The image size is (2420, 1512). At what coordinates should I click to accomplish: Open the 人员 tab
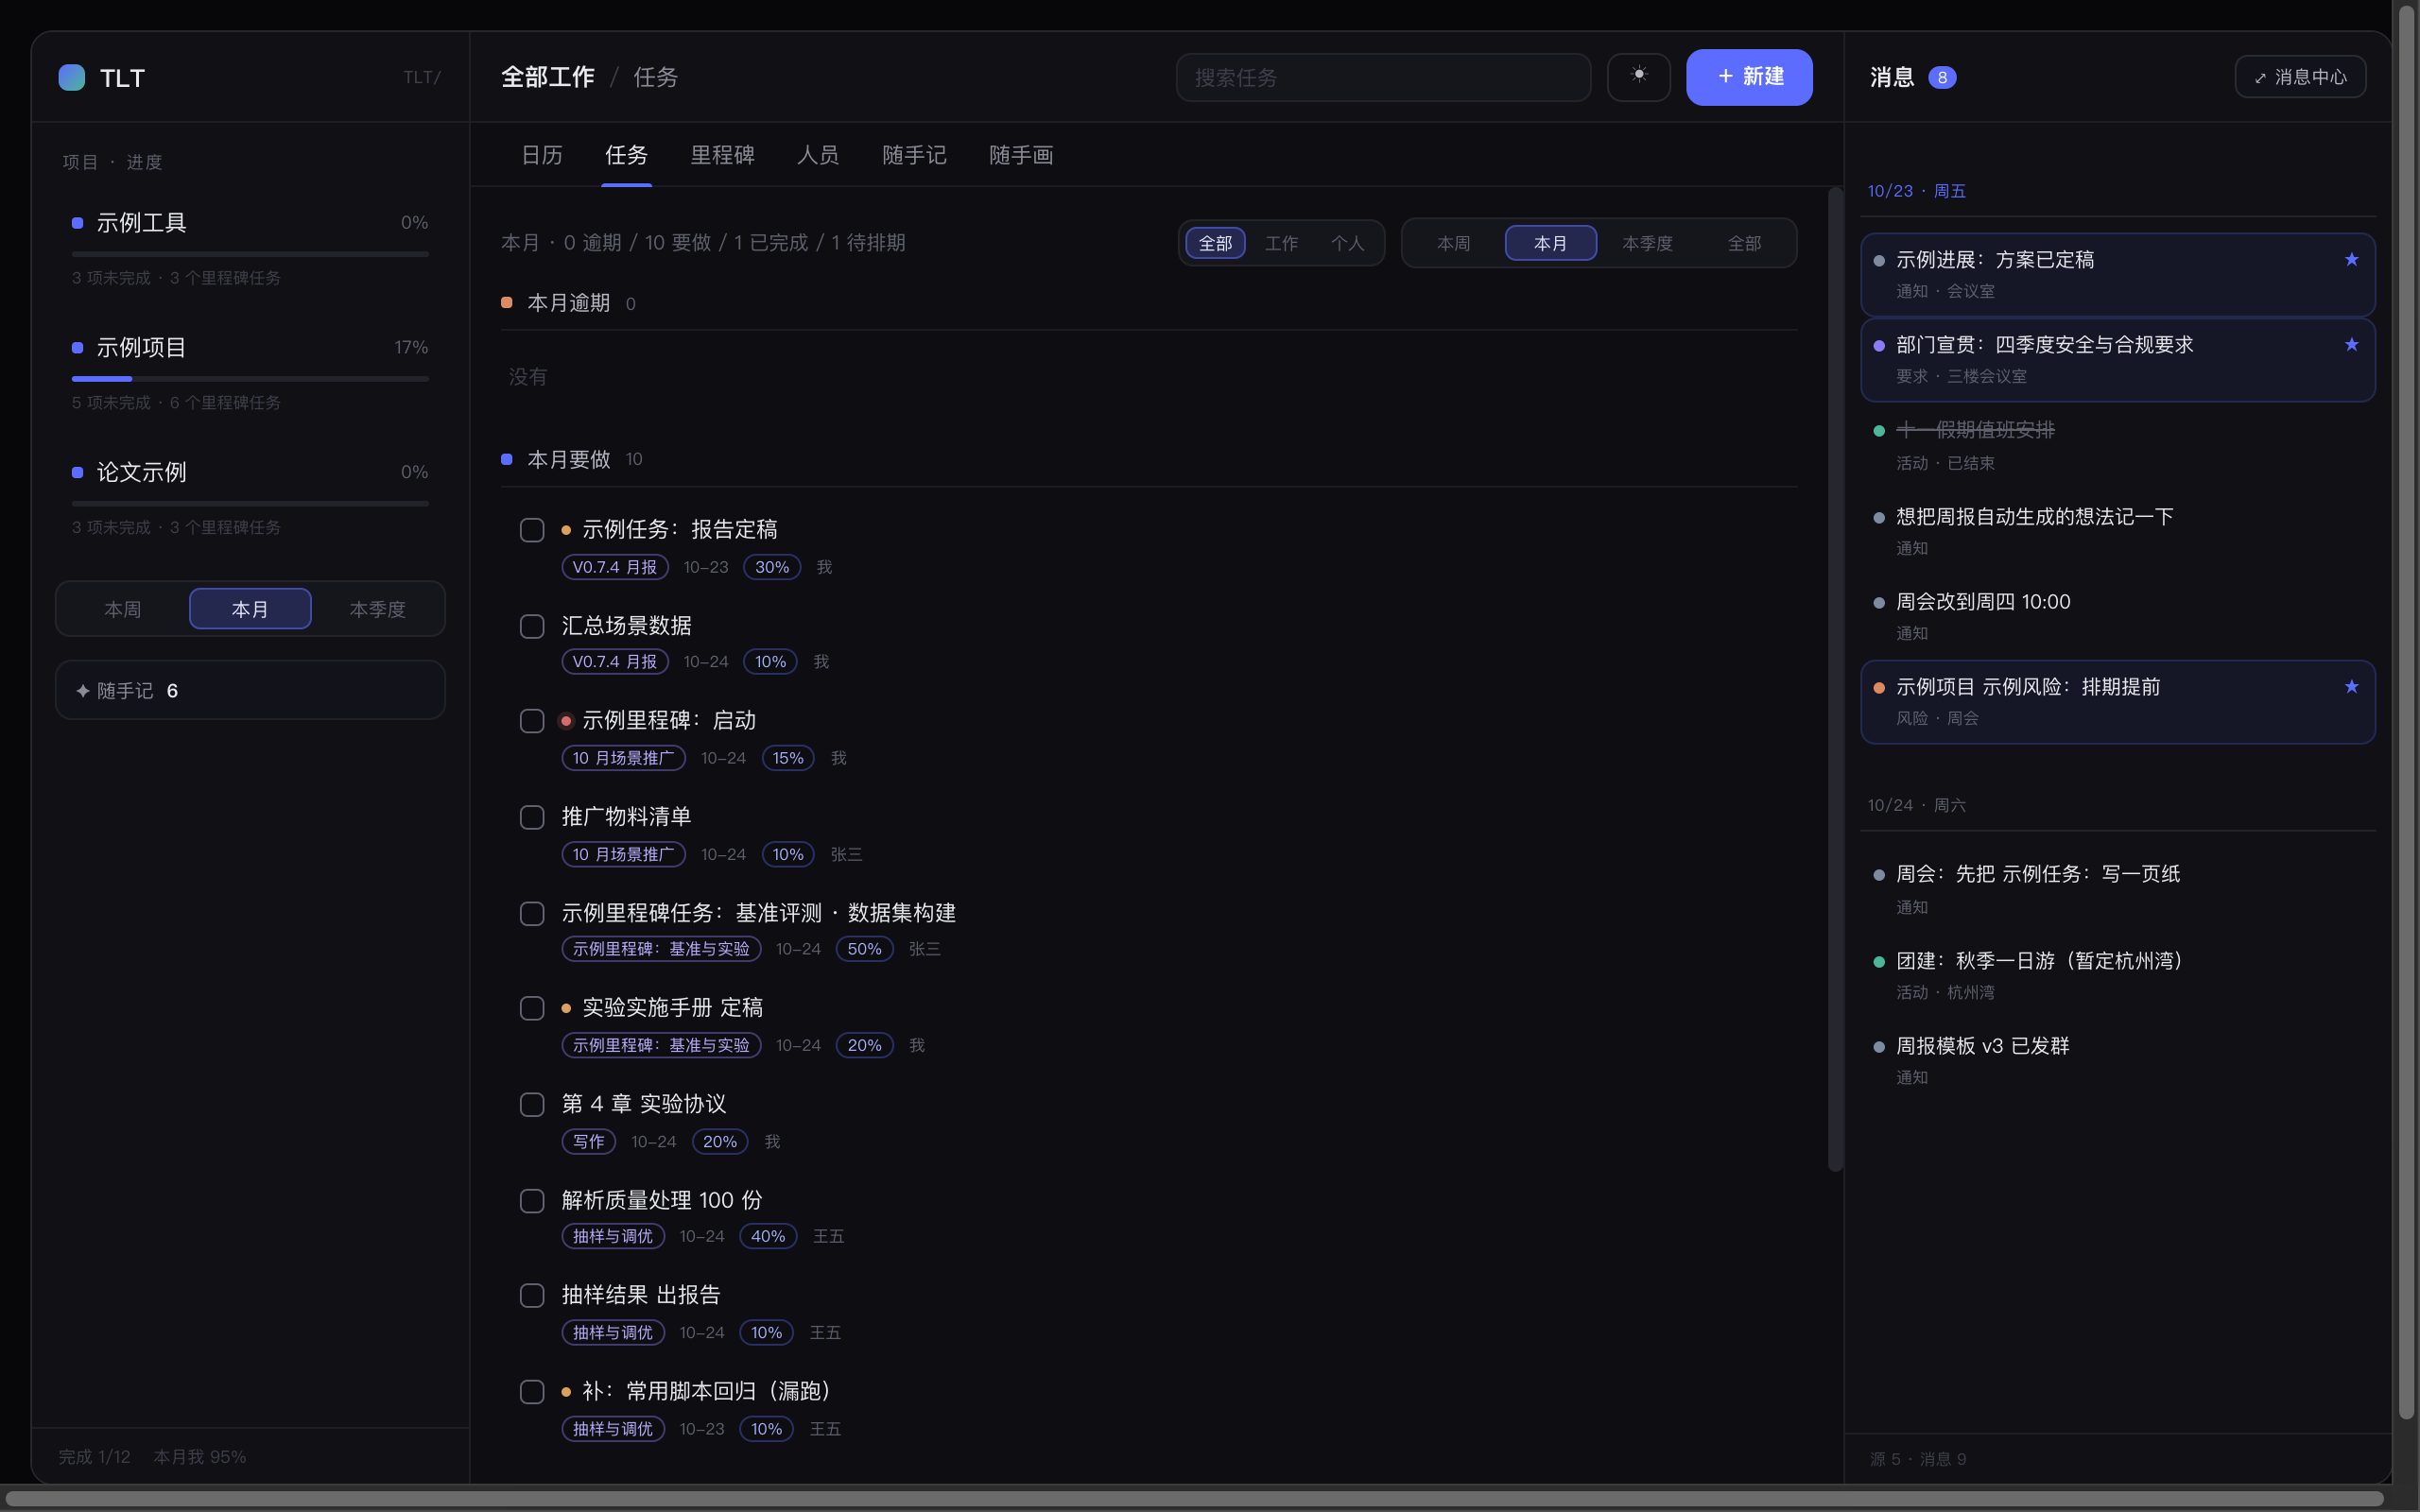tap(818, 155)
